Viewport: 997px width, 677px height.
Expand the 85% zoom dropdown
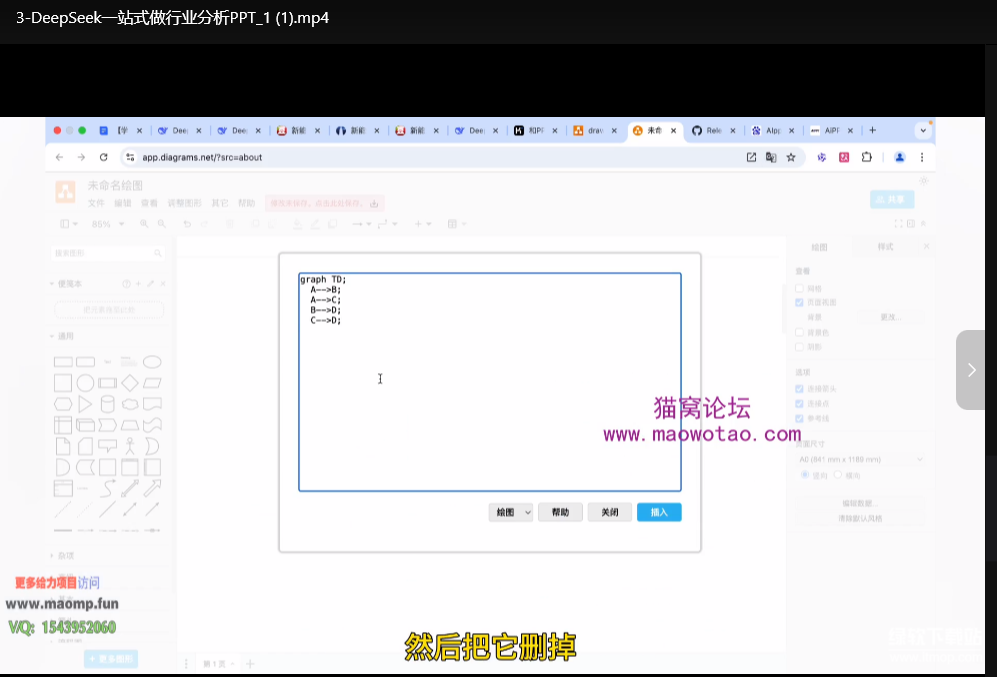pyautogui.click(x=107, y=224)
